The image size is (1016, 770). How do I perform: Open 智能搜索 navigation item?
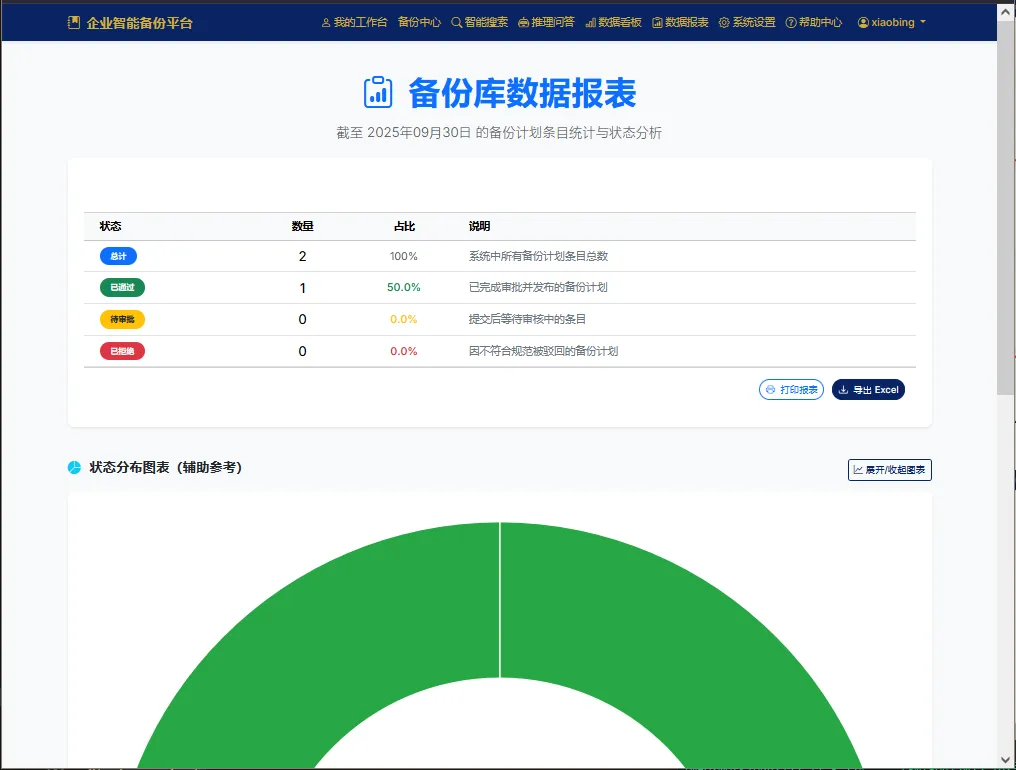pos(479,22)
